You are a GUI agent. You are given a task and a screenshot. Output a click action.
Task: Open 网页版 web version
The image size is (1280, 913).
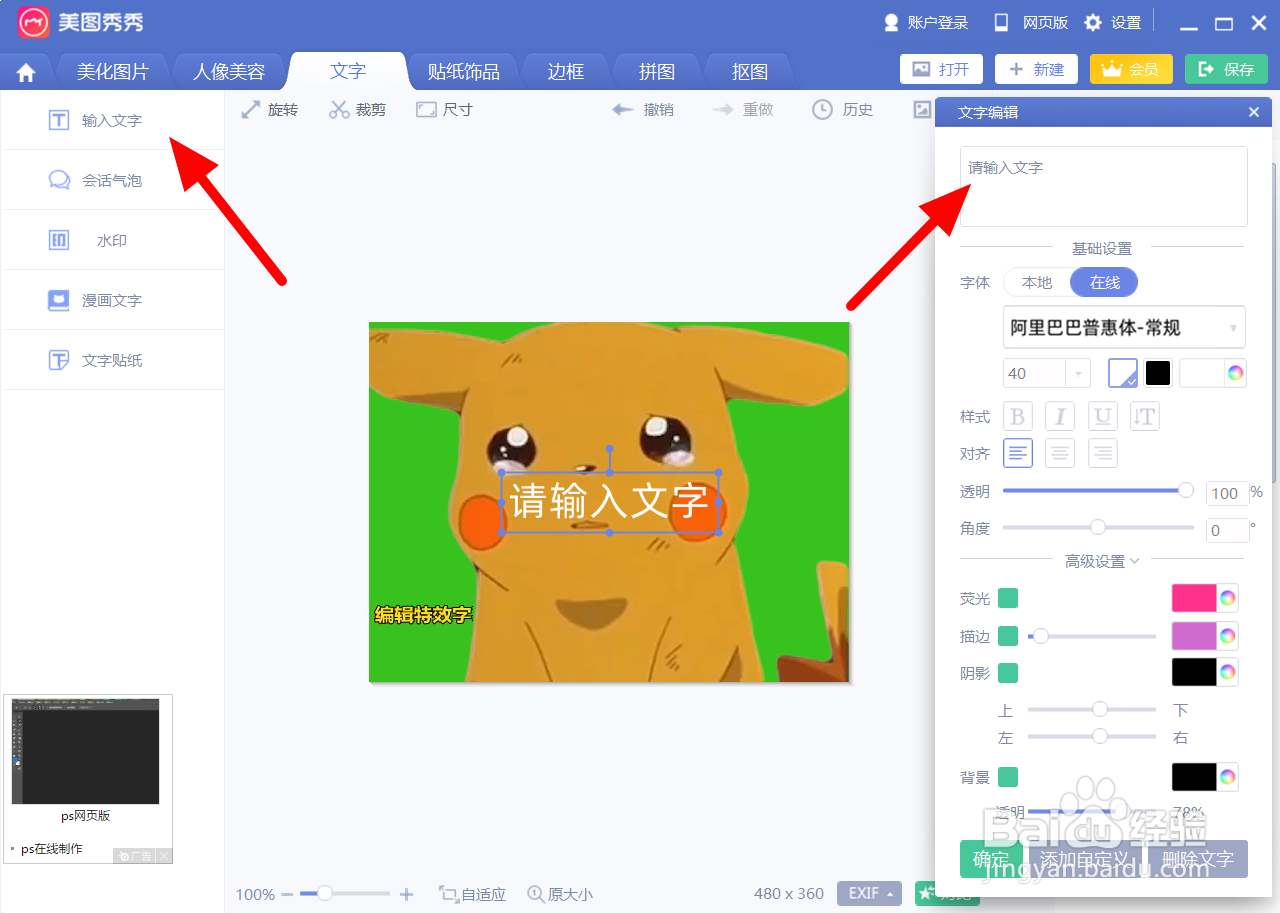click(1031, 22)
